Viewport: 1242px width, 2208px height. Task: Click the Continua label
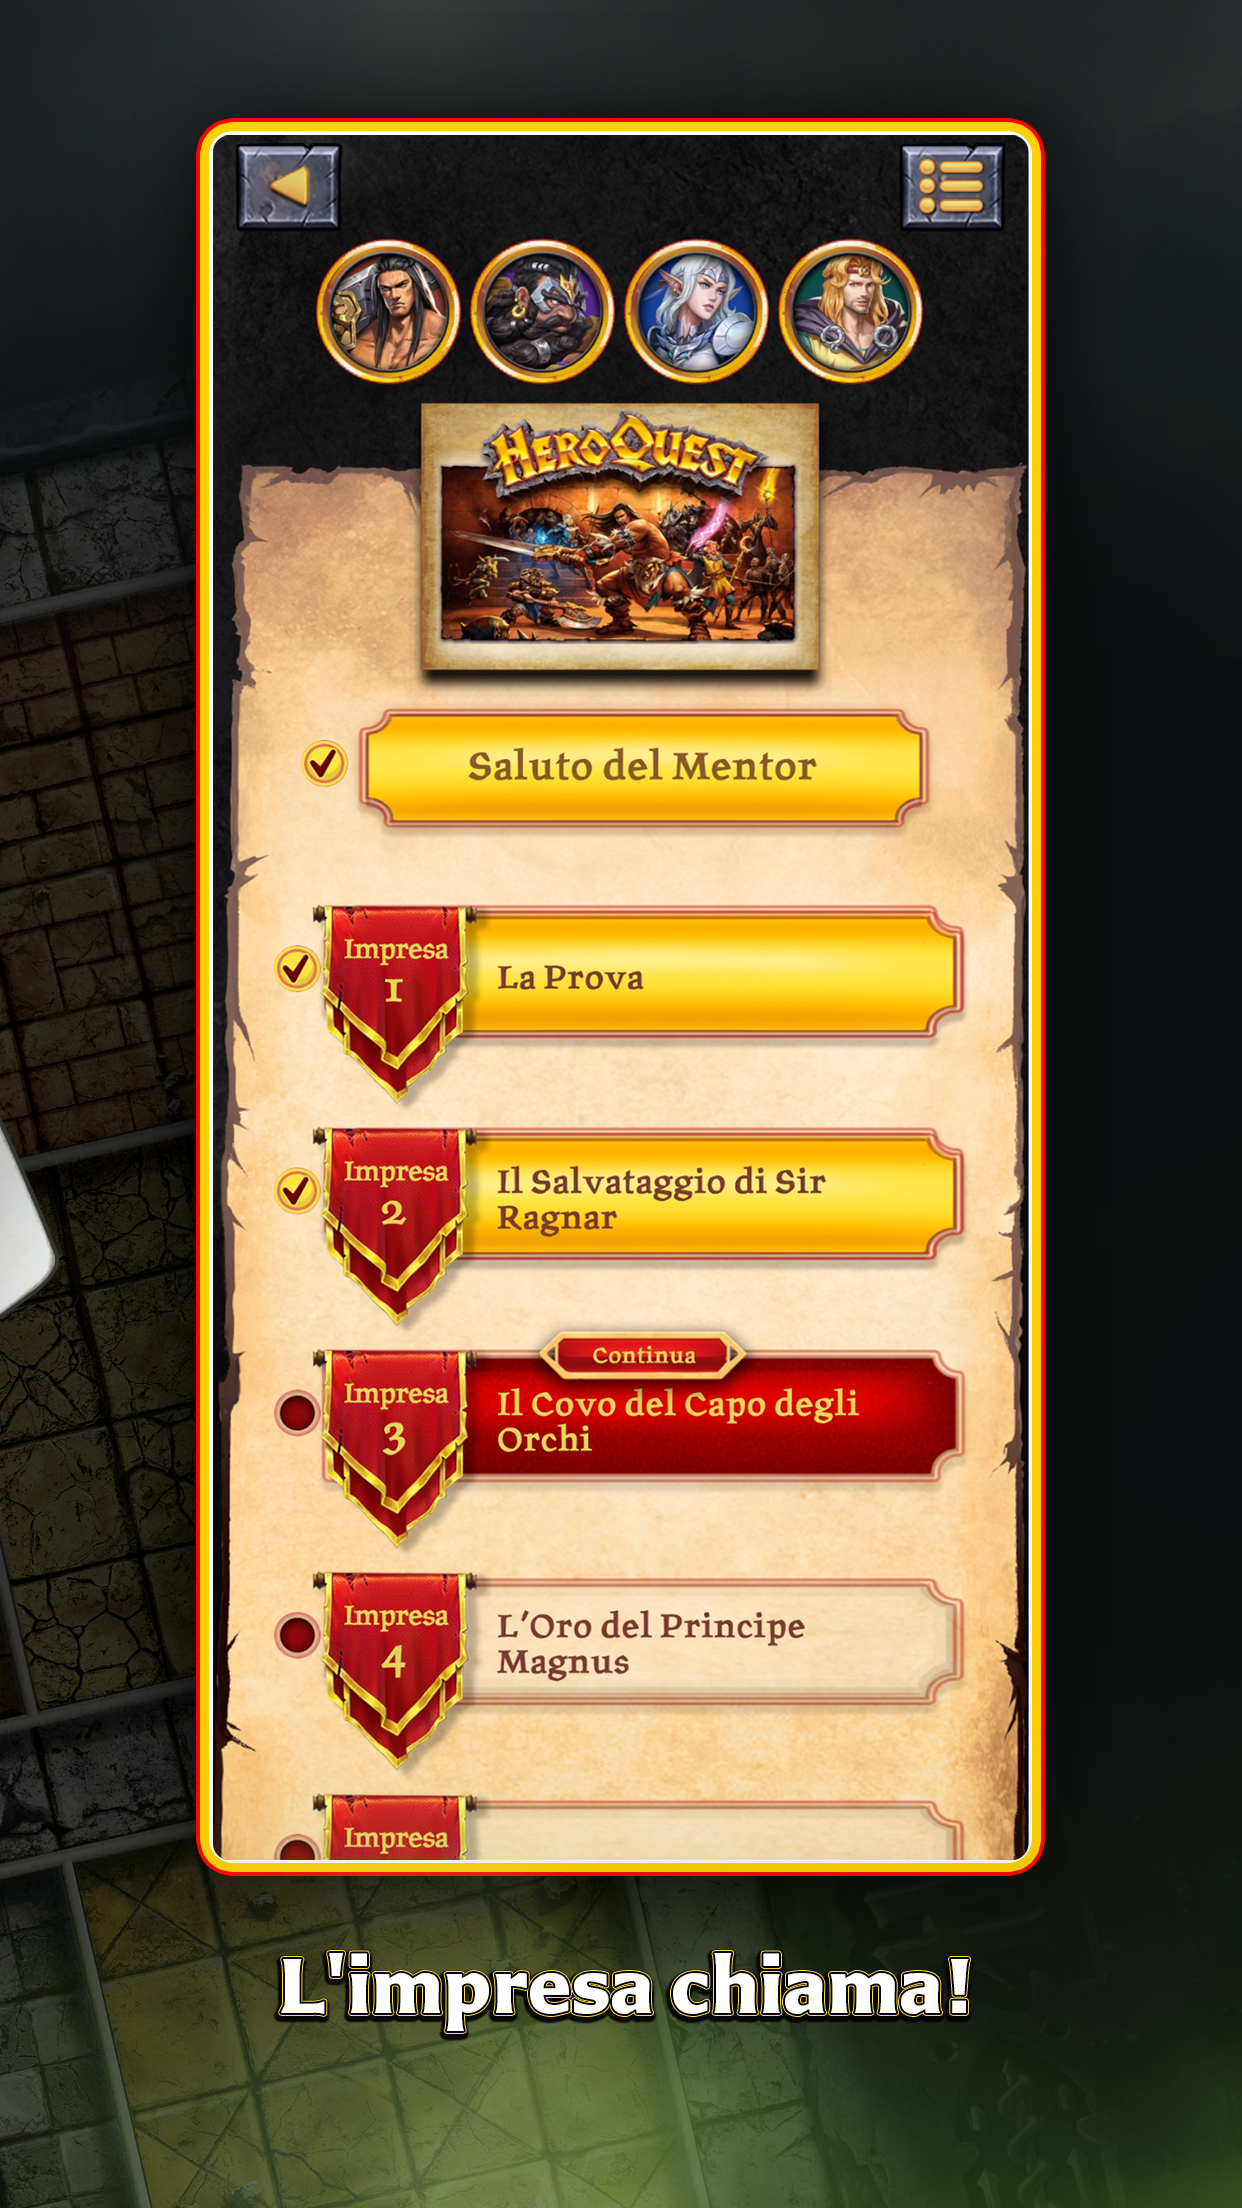[x=643, y=1355]
